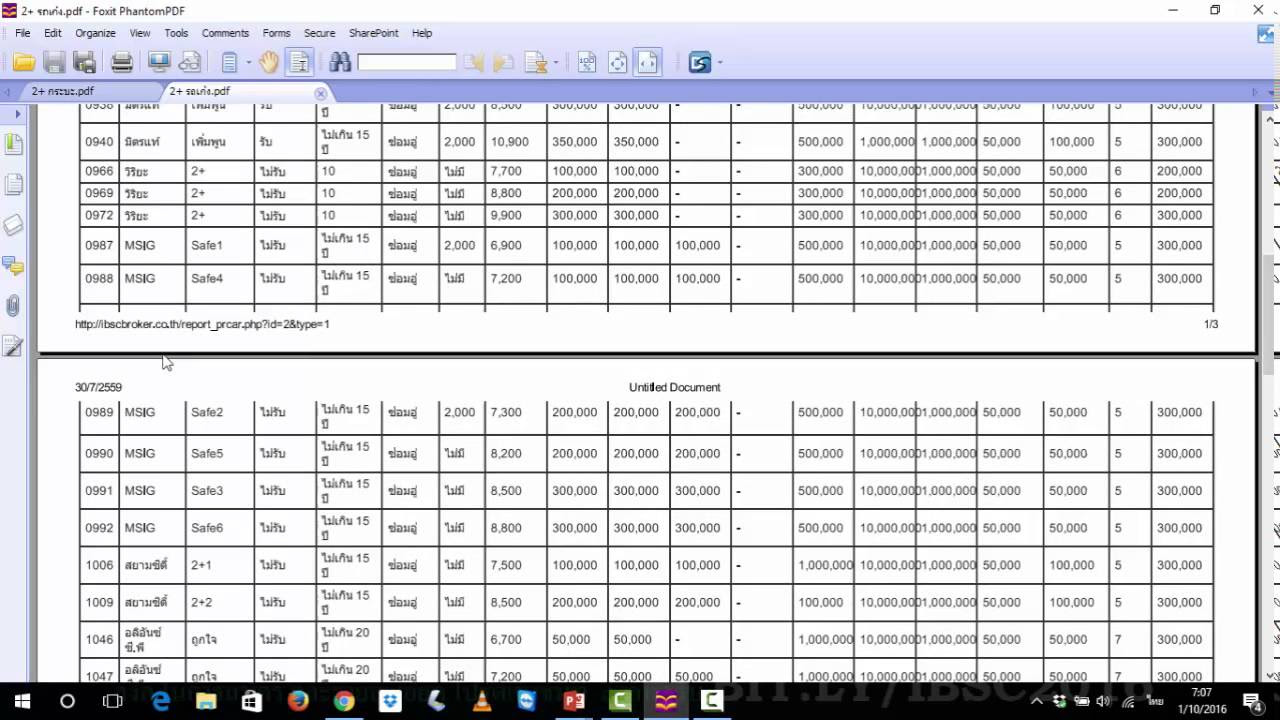Open the File menu
Screen dimensions: 1280x720
coord(22,33)
